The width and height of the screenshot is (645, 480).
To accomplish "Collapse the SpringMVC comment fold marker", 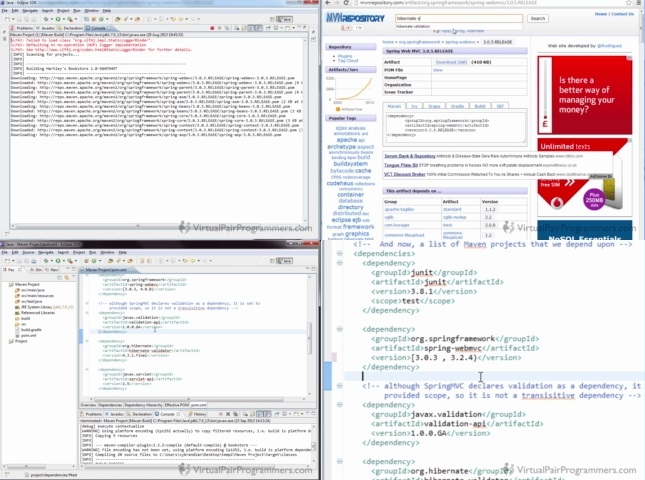I will (x=340, y=386).
